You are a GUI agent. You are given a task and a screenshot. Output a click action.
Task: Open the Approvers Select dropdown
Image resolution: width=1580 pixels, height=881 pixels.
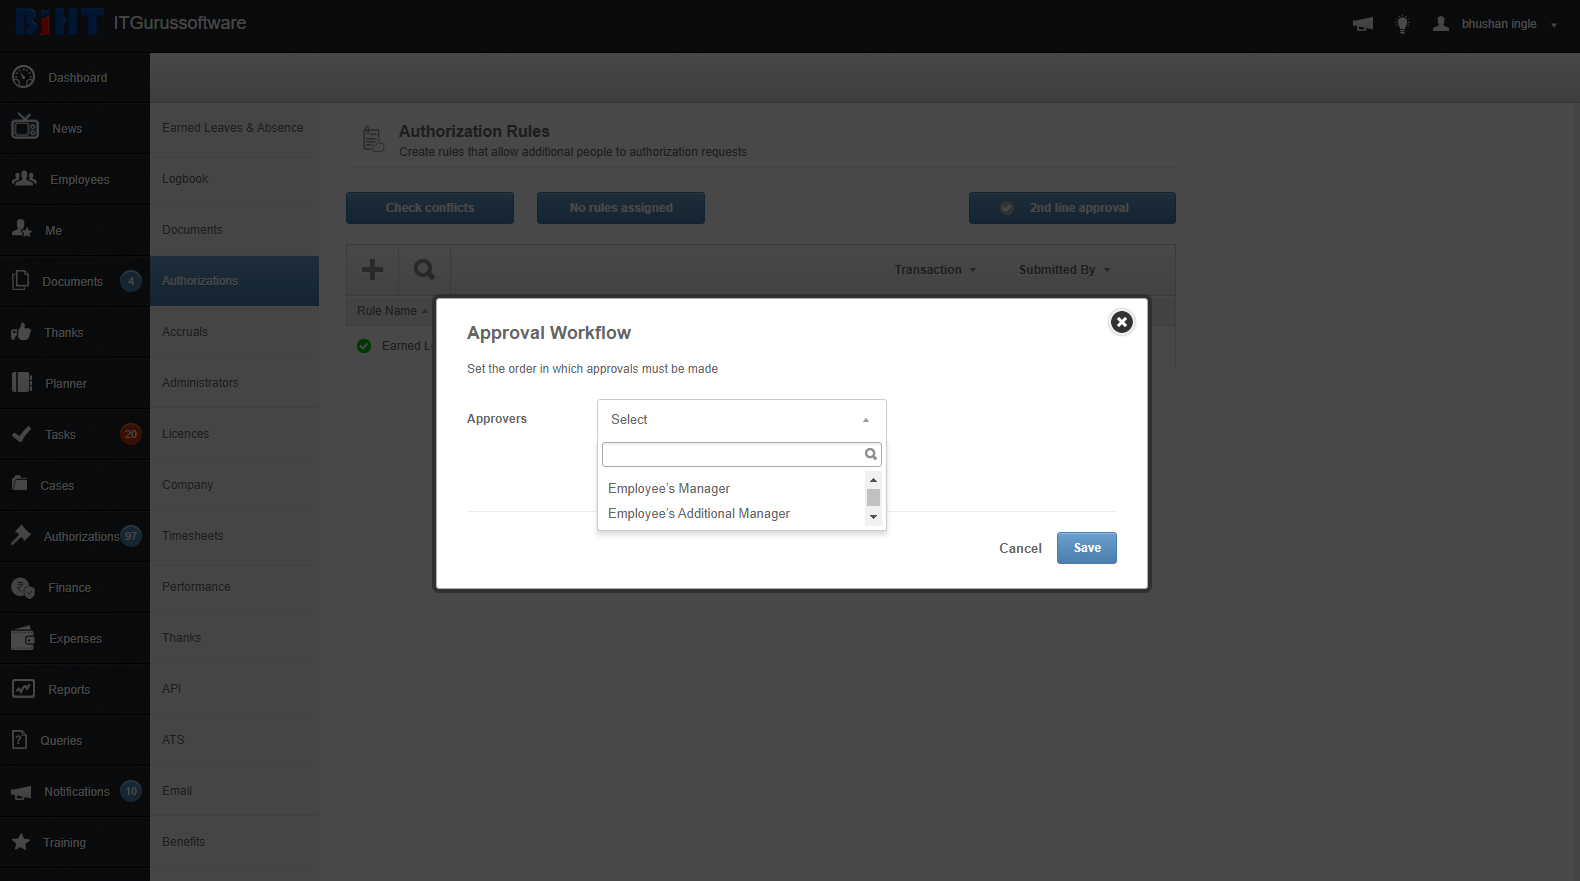(x=742, y=419)
